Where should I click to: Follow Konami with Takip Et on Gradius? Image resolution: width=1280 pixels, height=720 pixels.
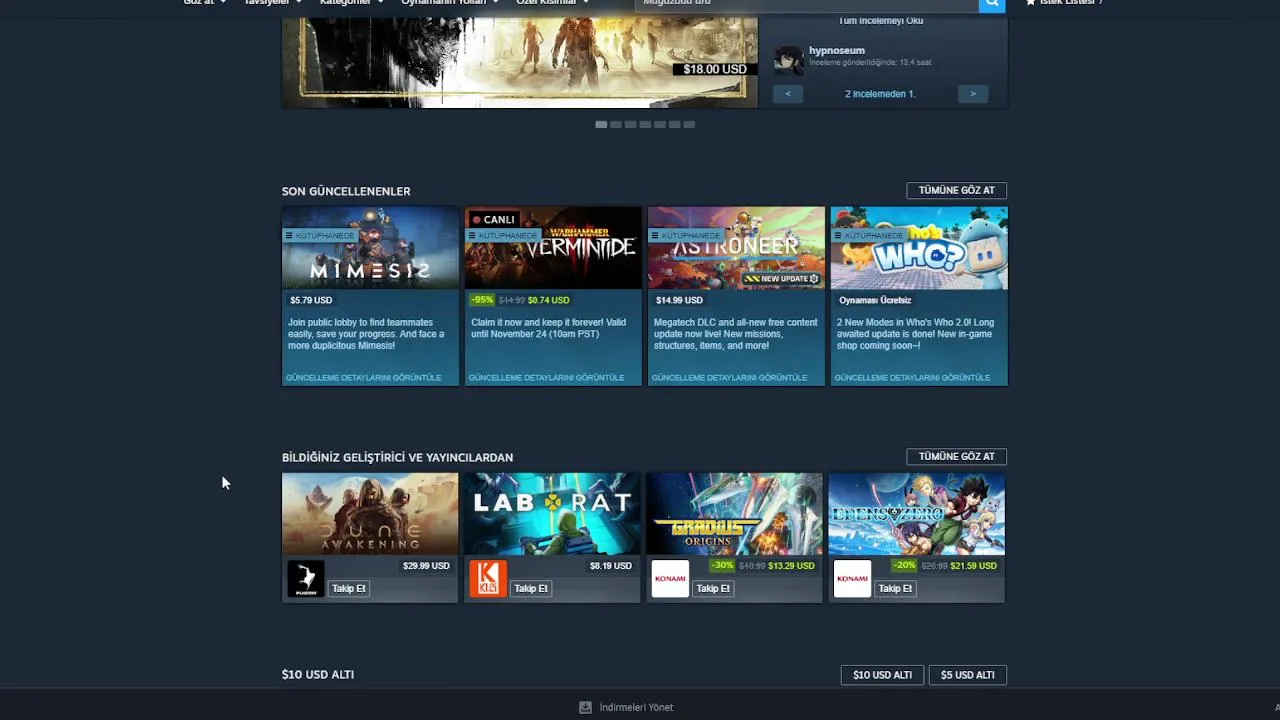[x=713, y=588]
